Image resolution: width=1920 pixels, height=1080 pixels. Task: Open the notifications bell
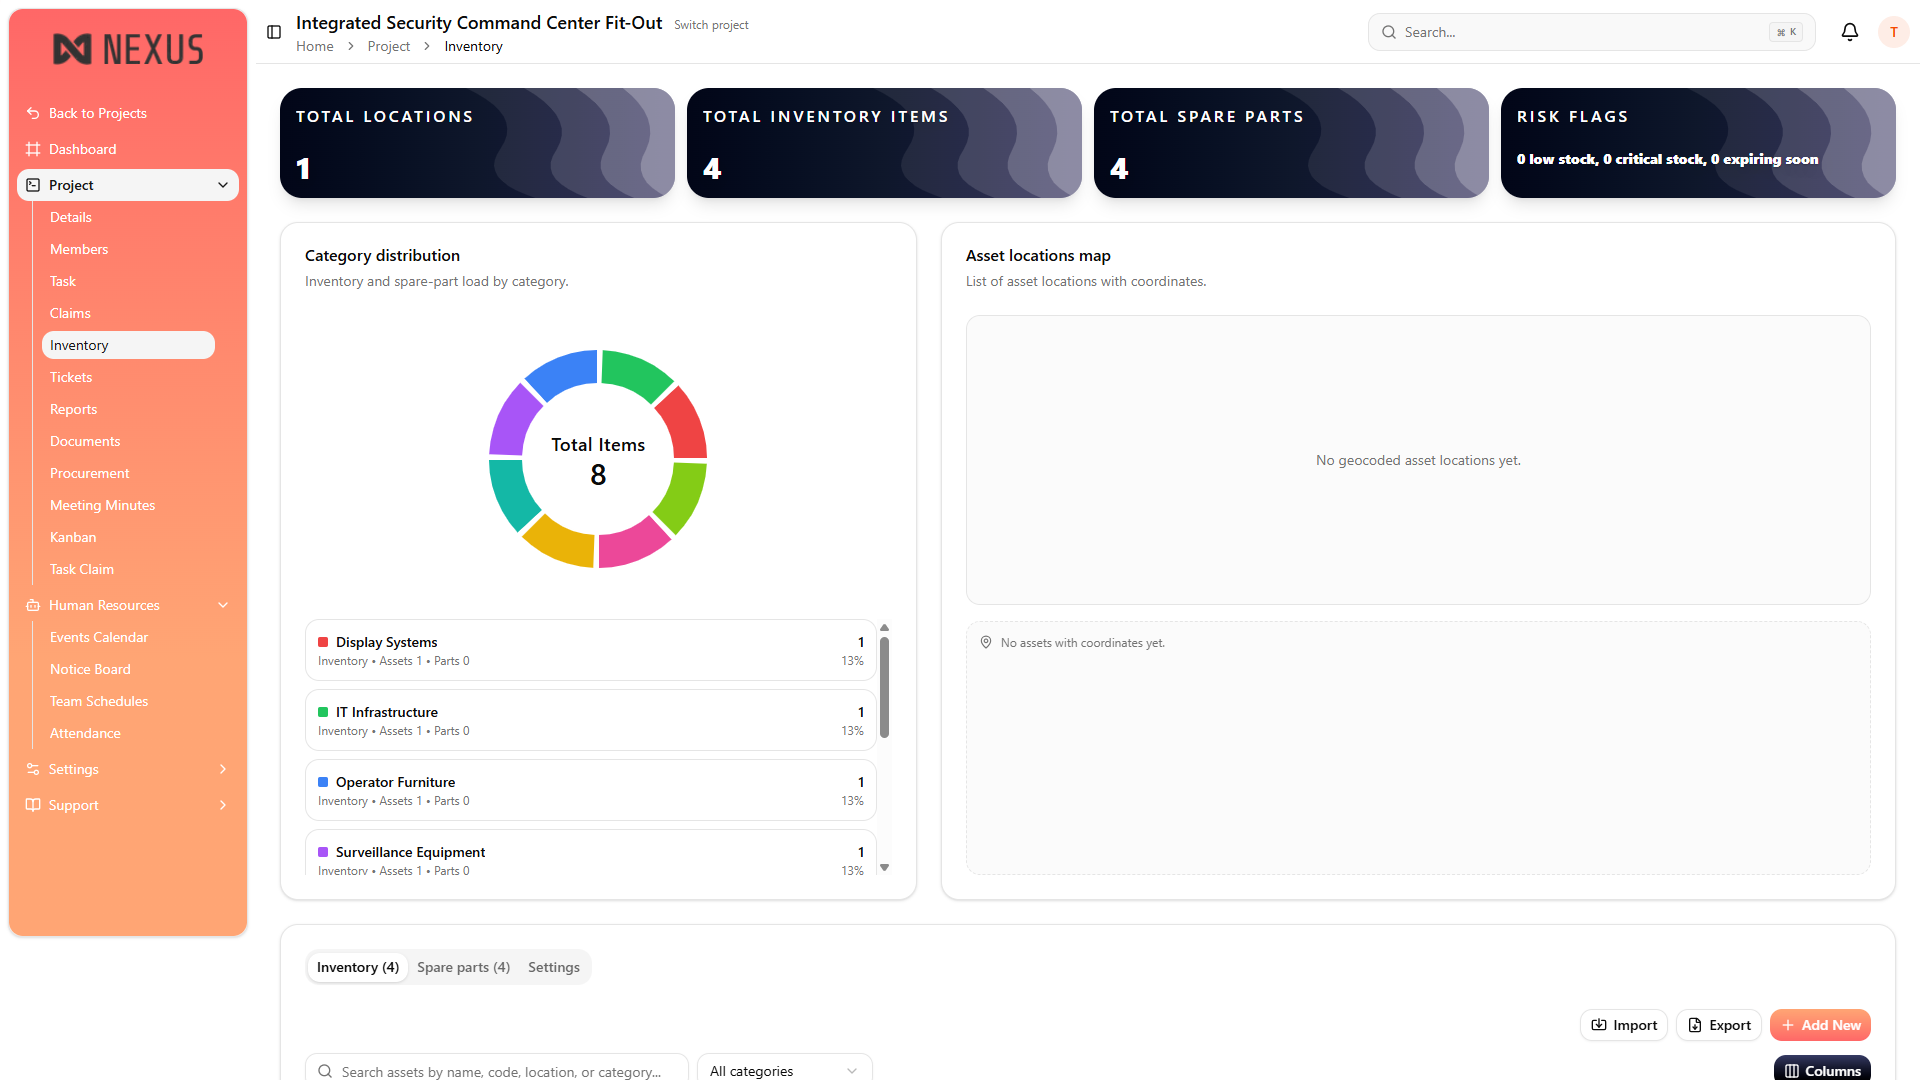click(1850, 32)
